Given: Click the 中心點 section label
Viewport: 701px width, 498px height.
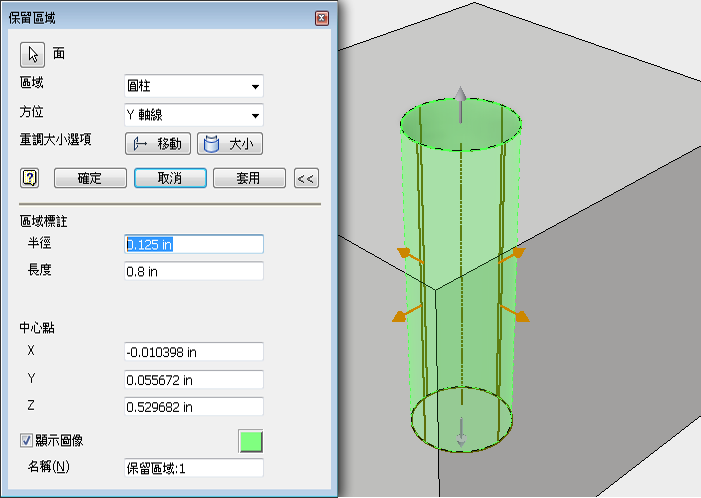Looking at the screenshot, I should (x=37, y=328).
